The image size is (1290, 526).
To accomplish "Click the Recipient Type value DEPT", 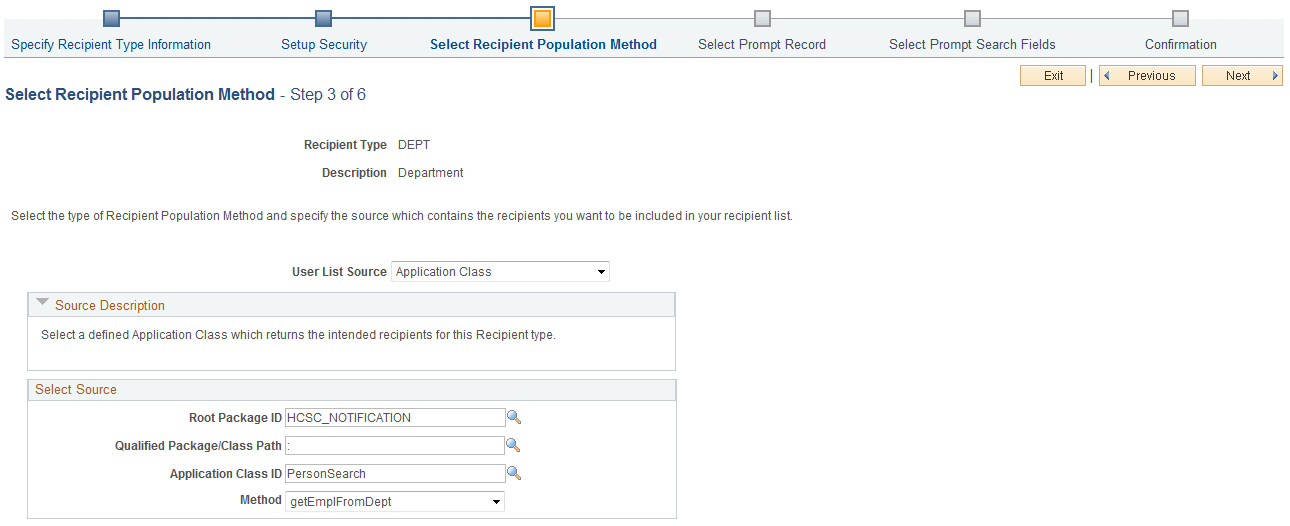I will point(414,145).
